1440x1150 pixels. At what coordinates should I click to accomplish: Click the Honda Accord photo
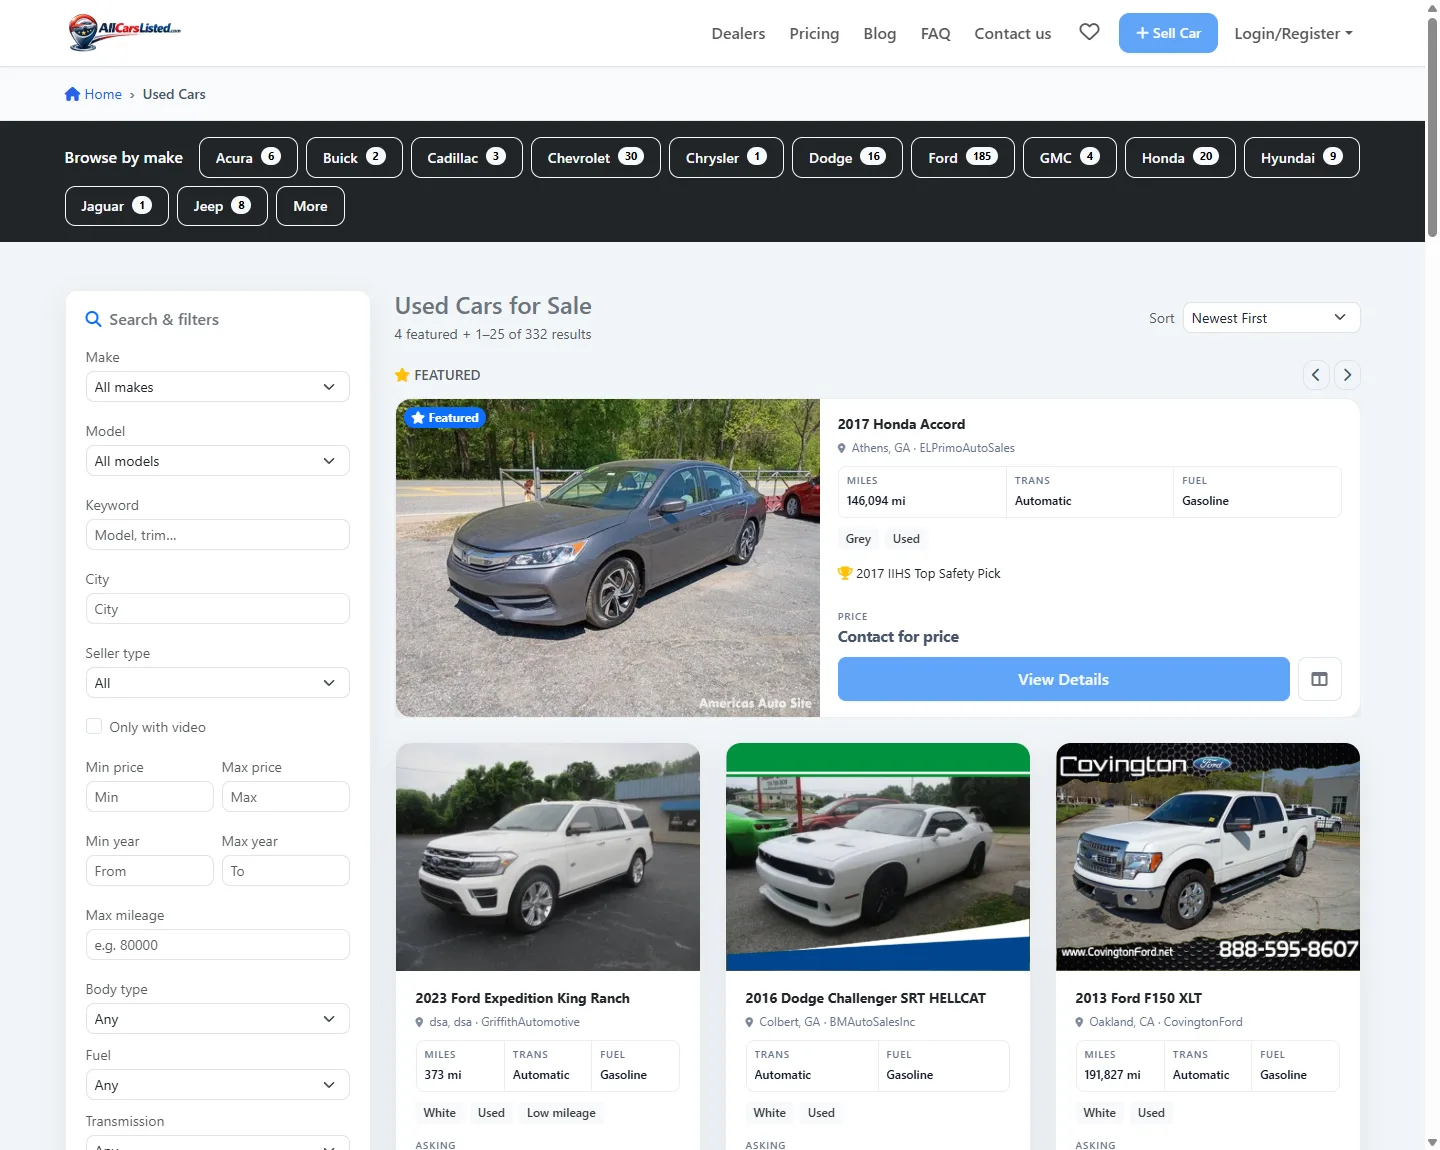(x=608, y=558)
